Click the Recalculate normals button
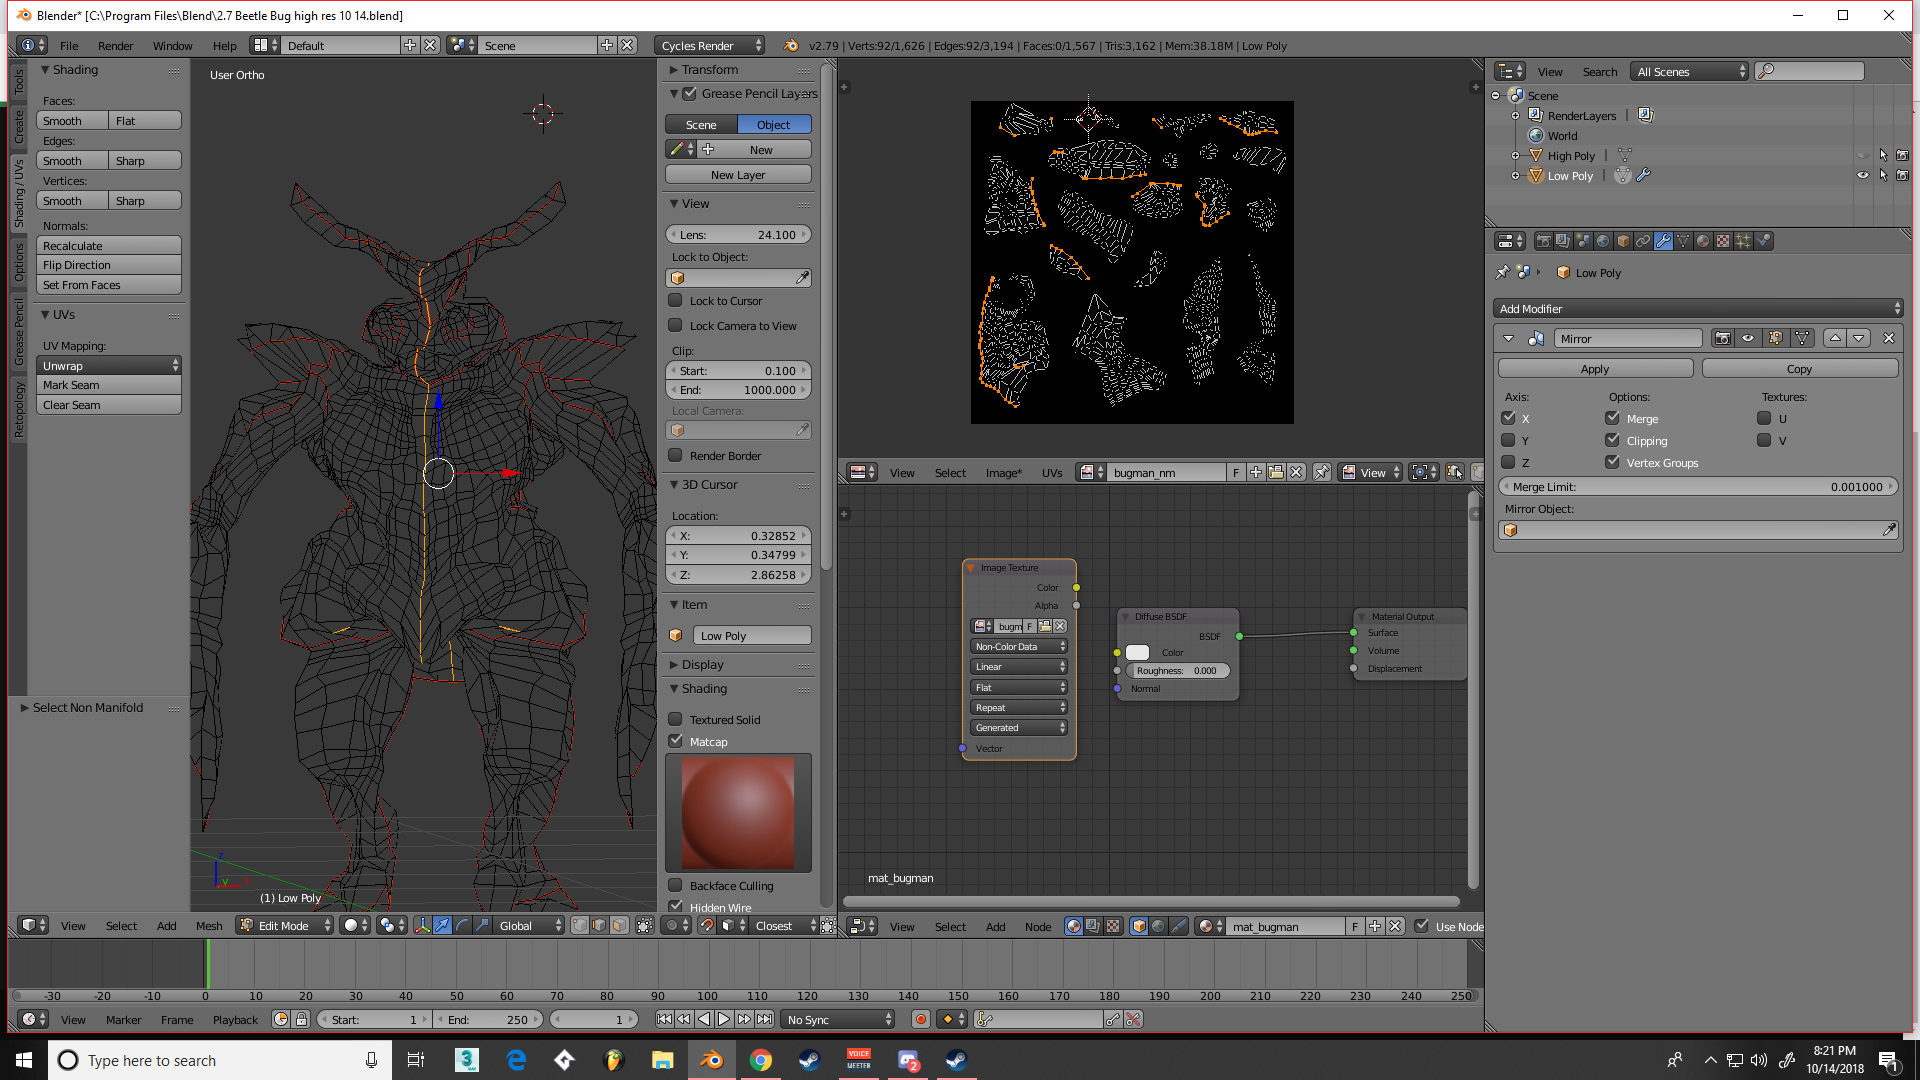The width and height of the screenshot is (1920, 1080). (x=109, y=246)
